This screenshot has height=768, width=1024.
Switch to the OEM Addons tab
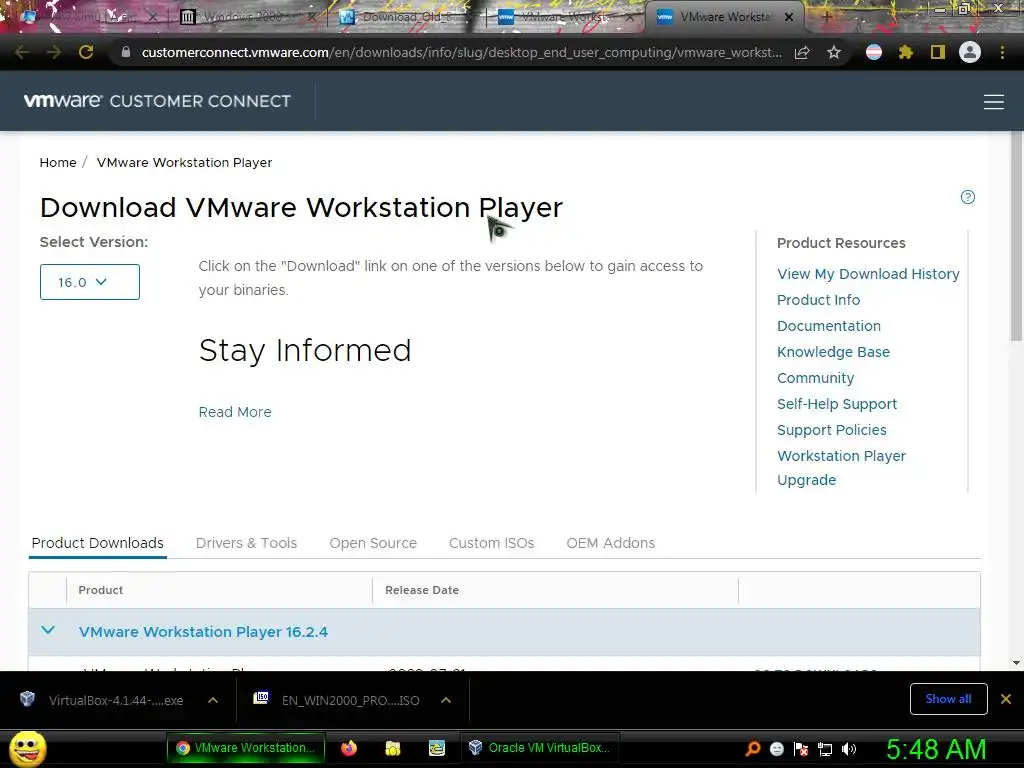click(x=611, y=543)
